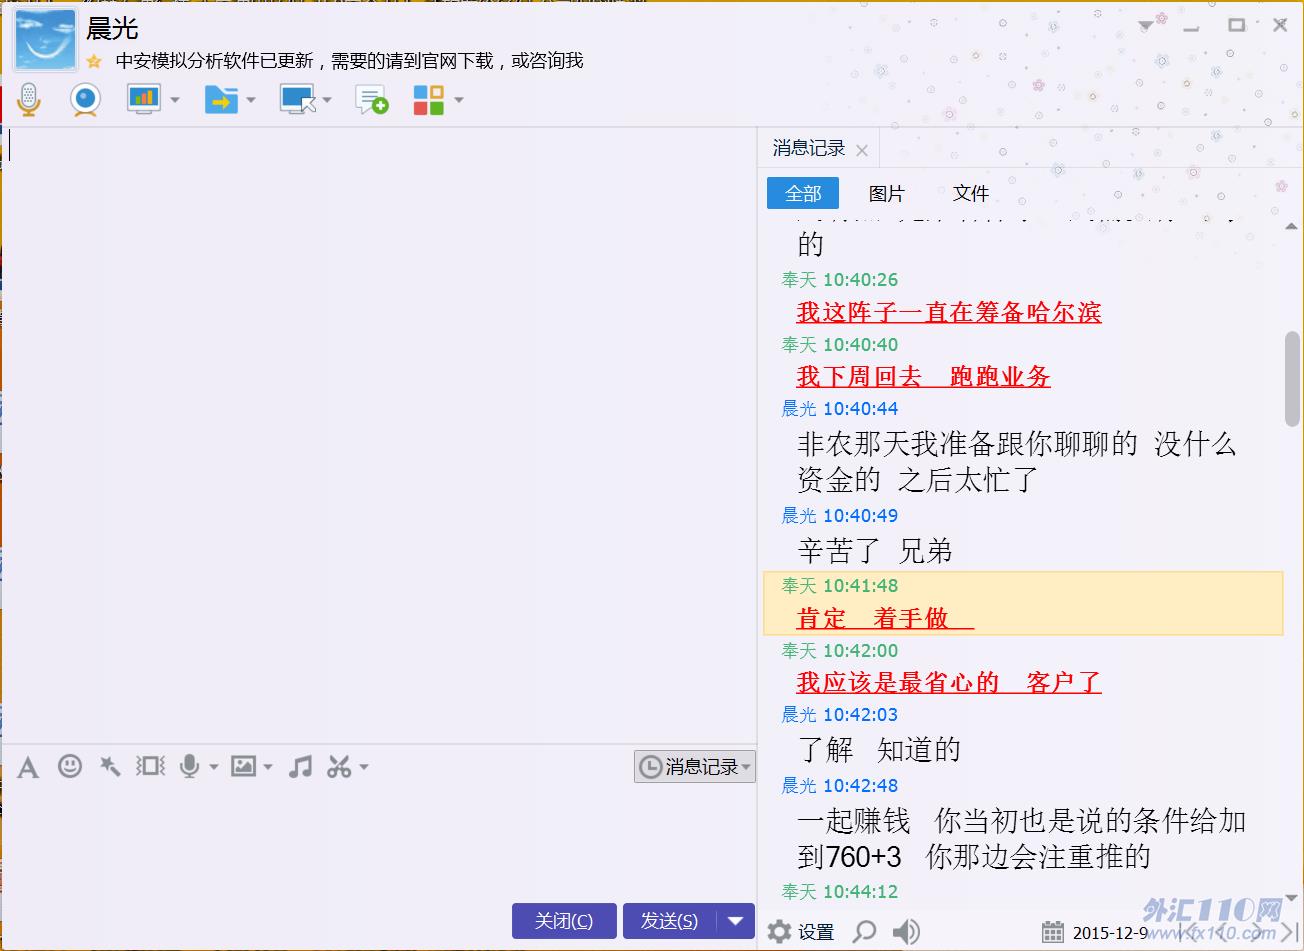Click the screen presentation icon in top toolbar

click(144, 99)
